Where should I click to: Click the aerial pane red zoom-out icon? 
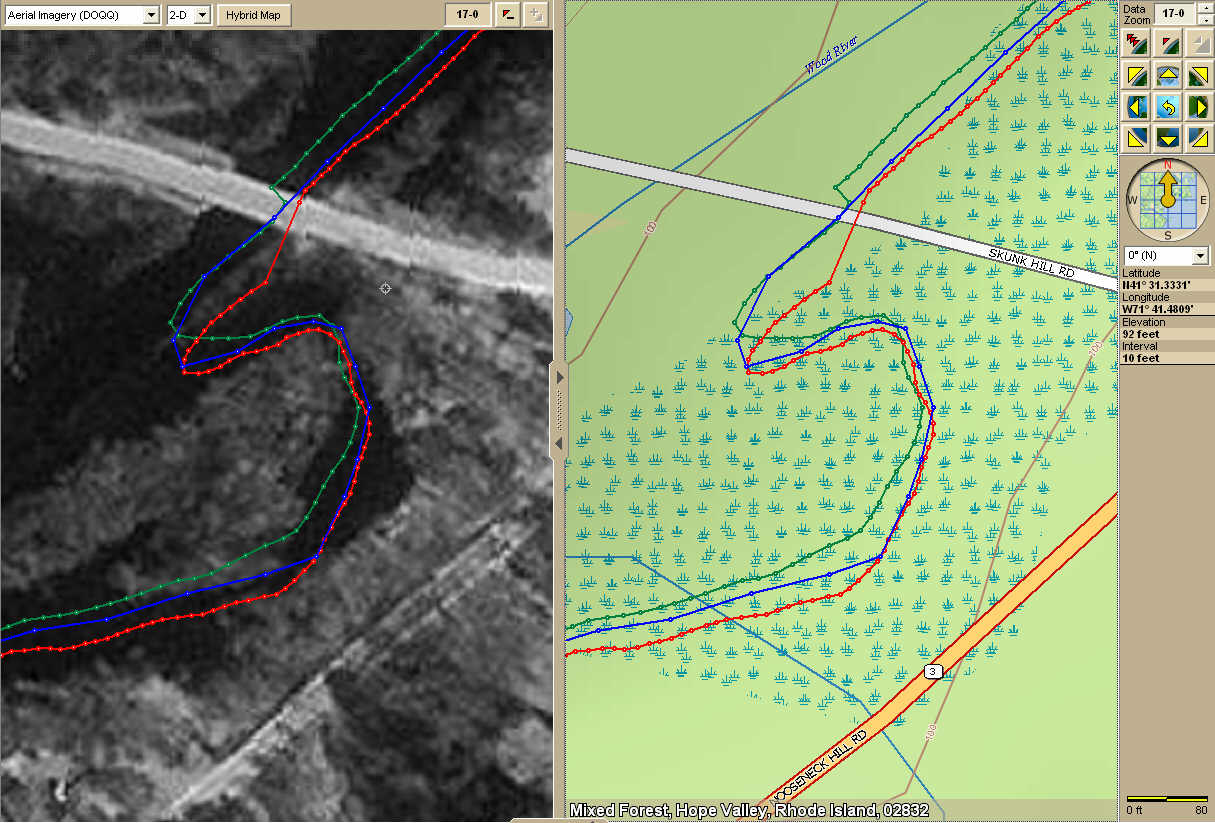click(x=508, y=14)
